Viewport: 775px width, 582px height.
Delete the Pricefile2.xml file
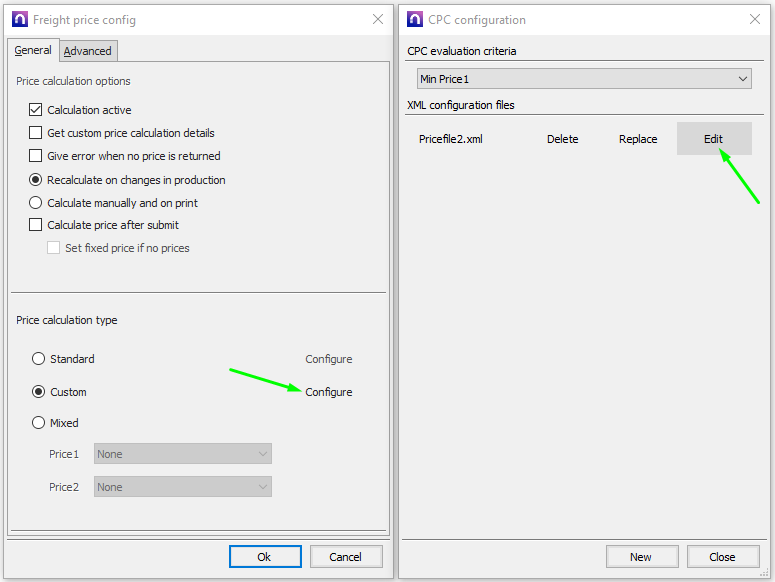tap(562, 139)
